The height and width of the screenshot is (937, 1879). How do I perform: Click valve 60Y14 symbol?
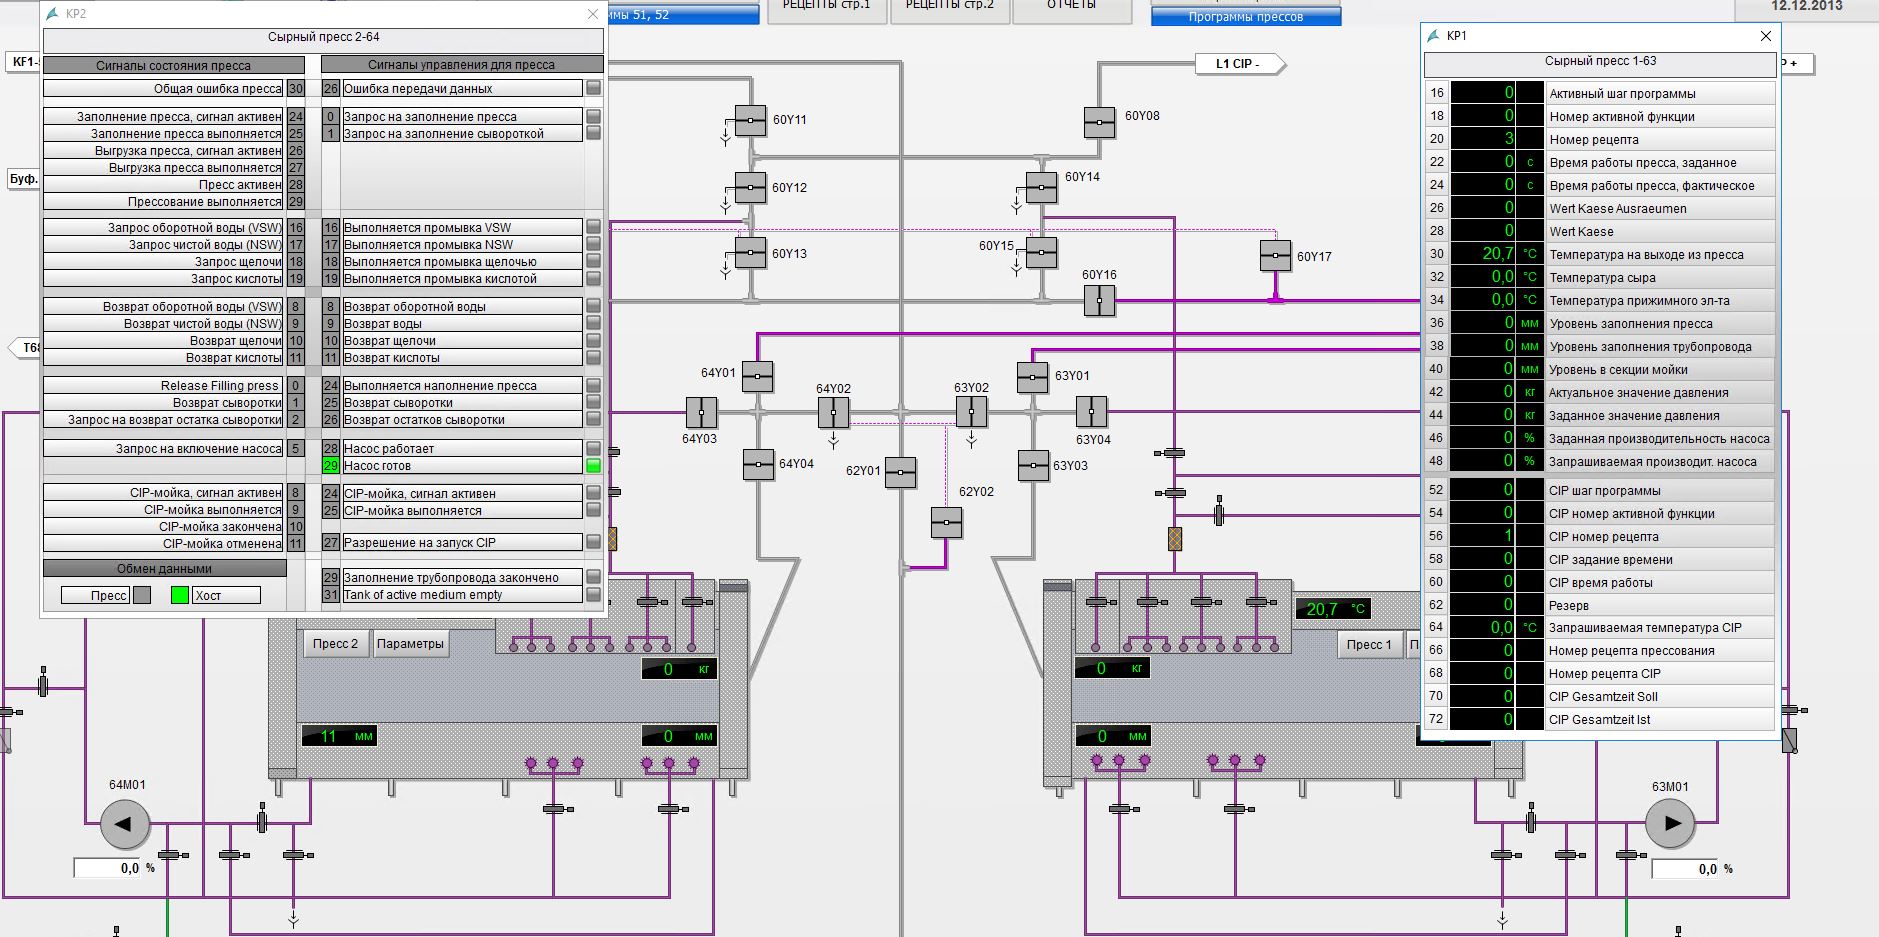coord(1041,187)
